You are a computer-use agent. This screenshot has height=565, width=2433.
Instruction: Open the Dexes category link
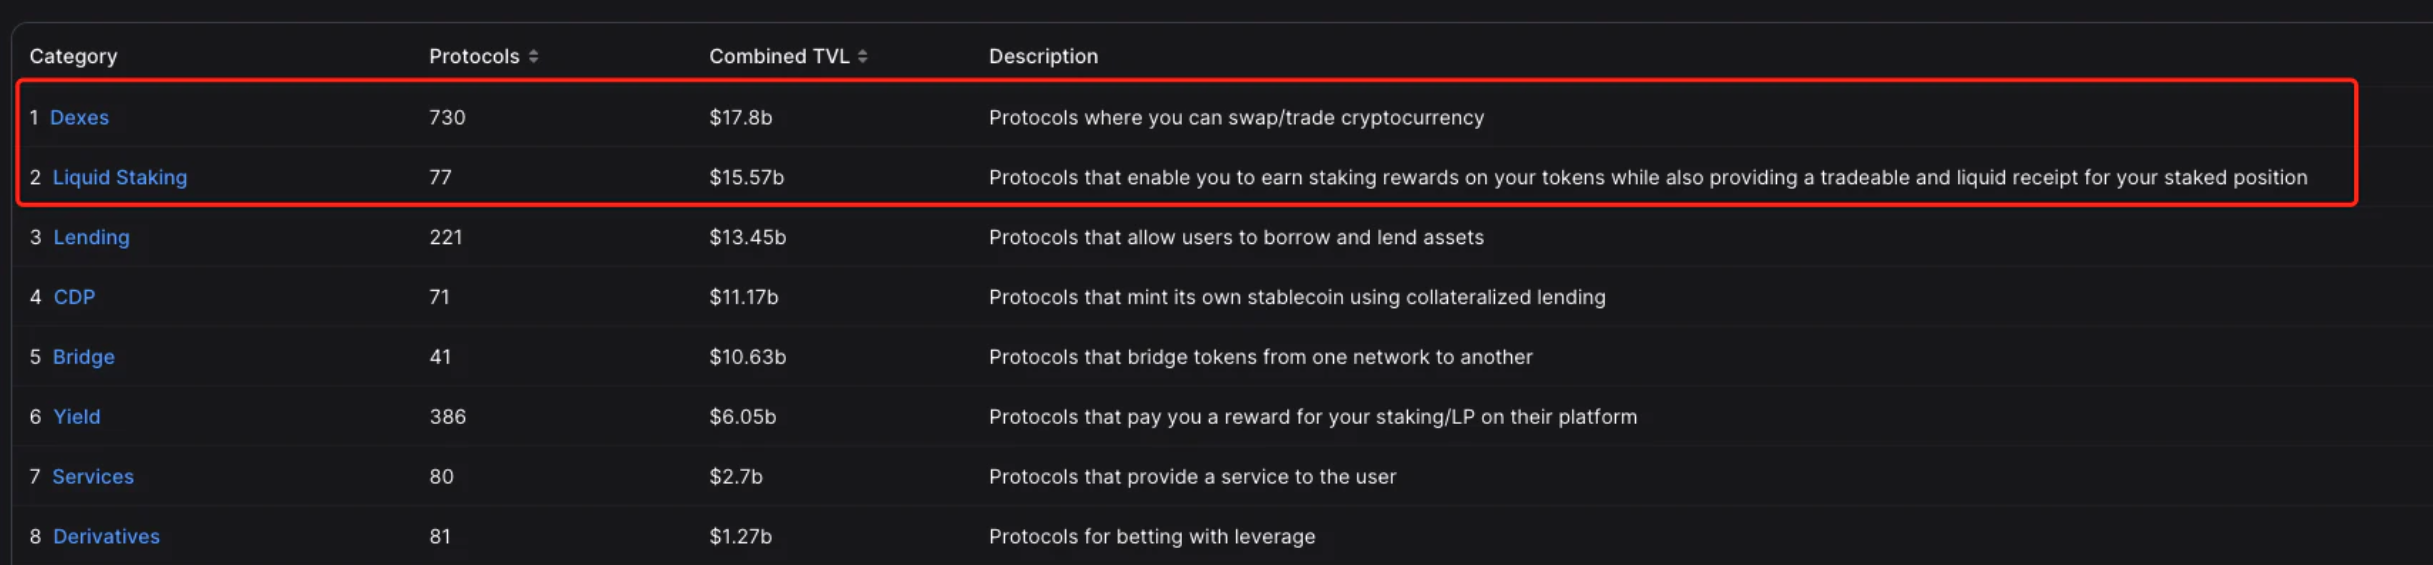coord(79,118)
